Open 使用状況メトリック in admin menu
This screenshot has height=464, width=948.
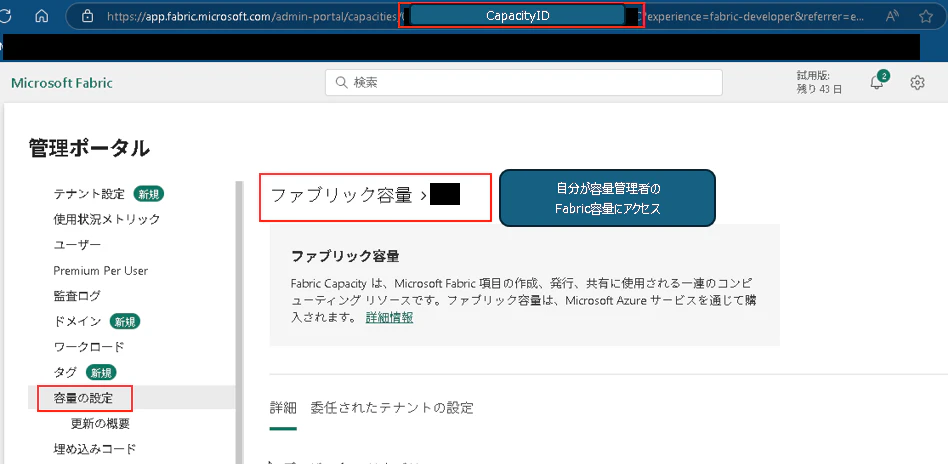106,219
